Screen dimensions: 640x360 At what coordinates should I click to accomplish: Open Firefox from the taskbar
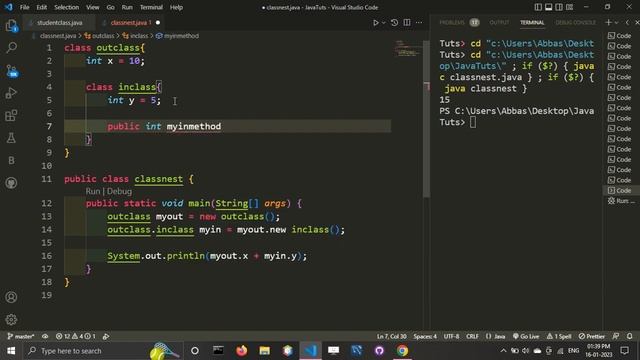click(242, 351)
